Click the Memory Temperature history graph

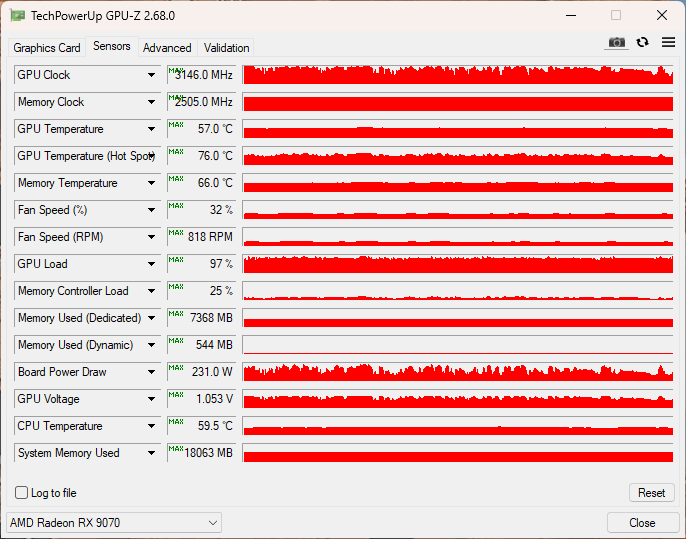(458, 183)
